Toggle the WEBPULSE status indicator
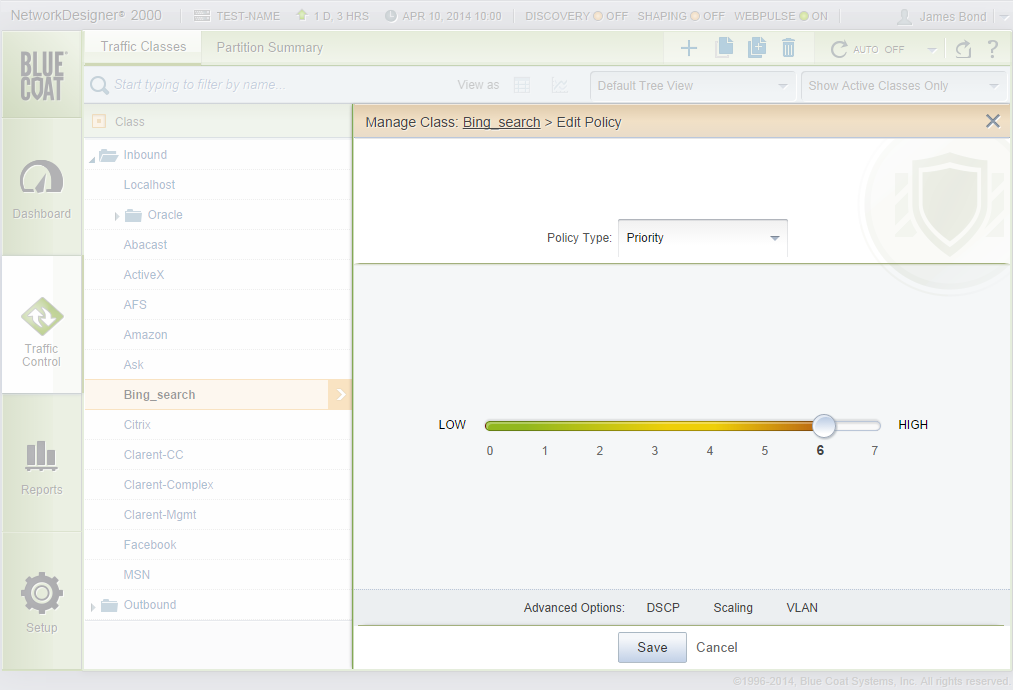 804,16
